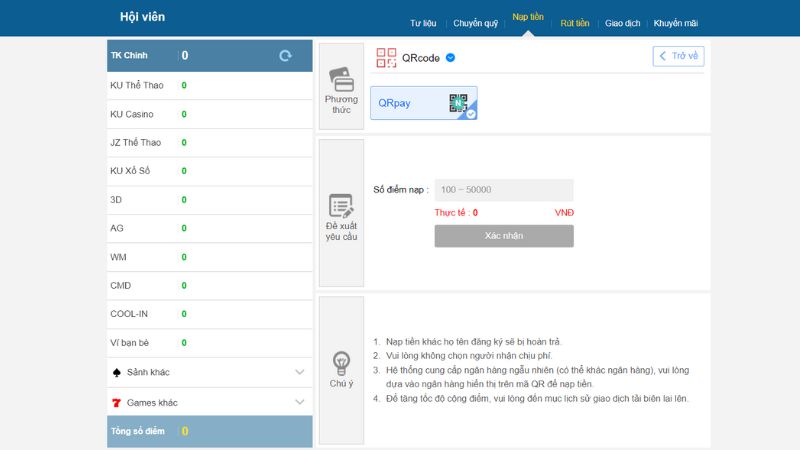This screenshot has height=450, width=800.
Task: Click the Trở về back button
Action: pyautogui.click(x=678, y=56)
